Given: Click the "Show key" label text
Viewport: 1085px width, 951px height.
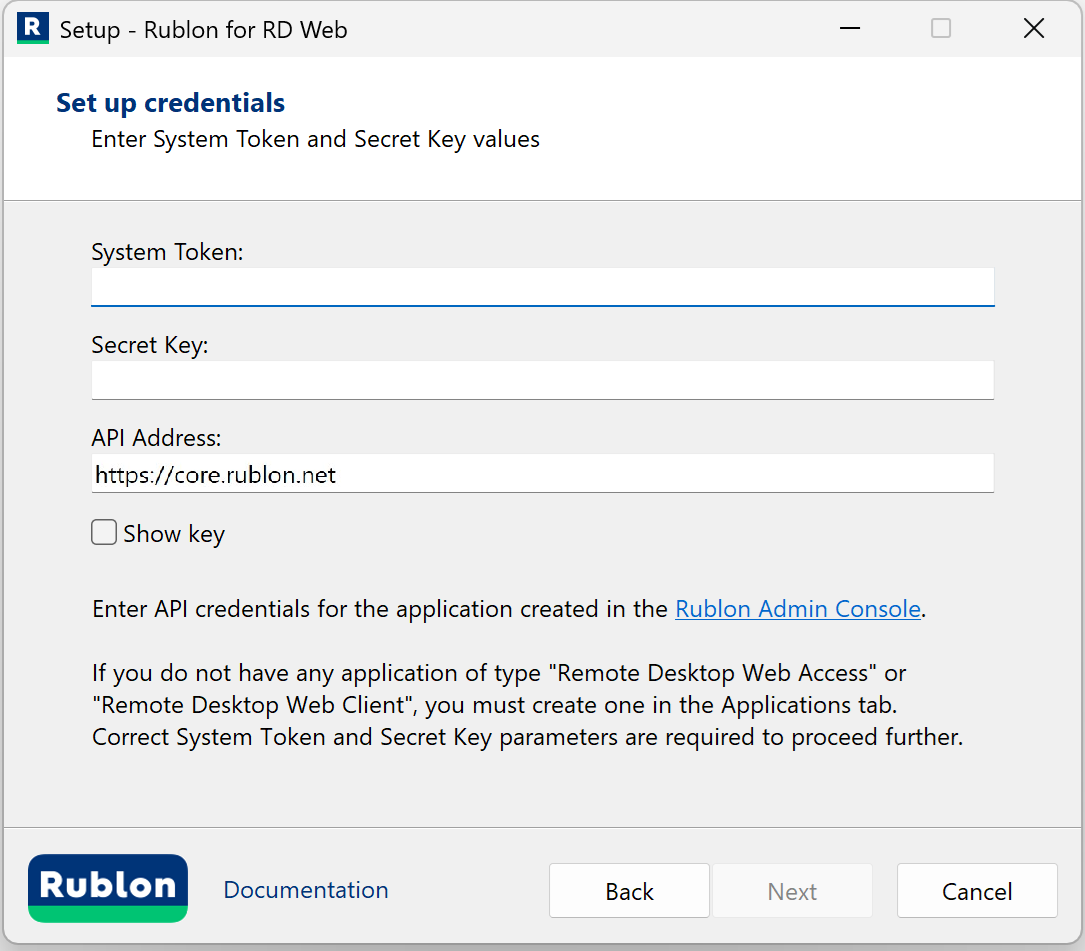Looking at the screenshot, I should 174,534.
